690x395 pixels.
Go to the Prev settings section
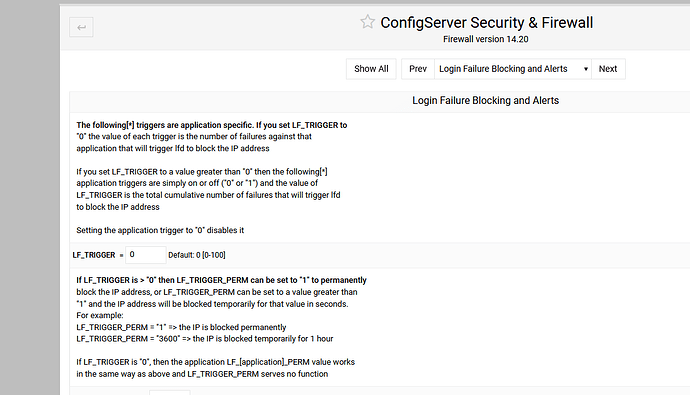(418, 69)
